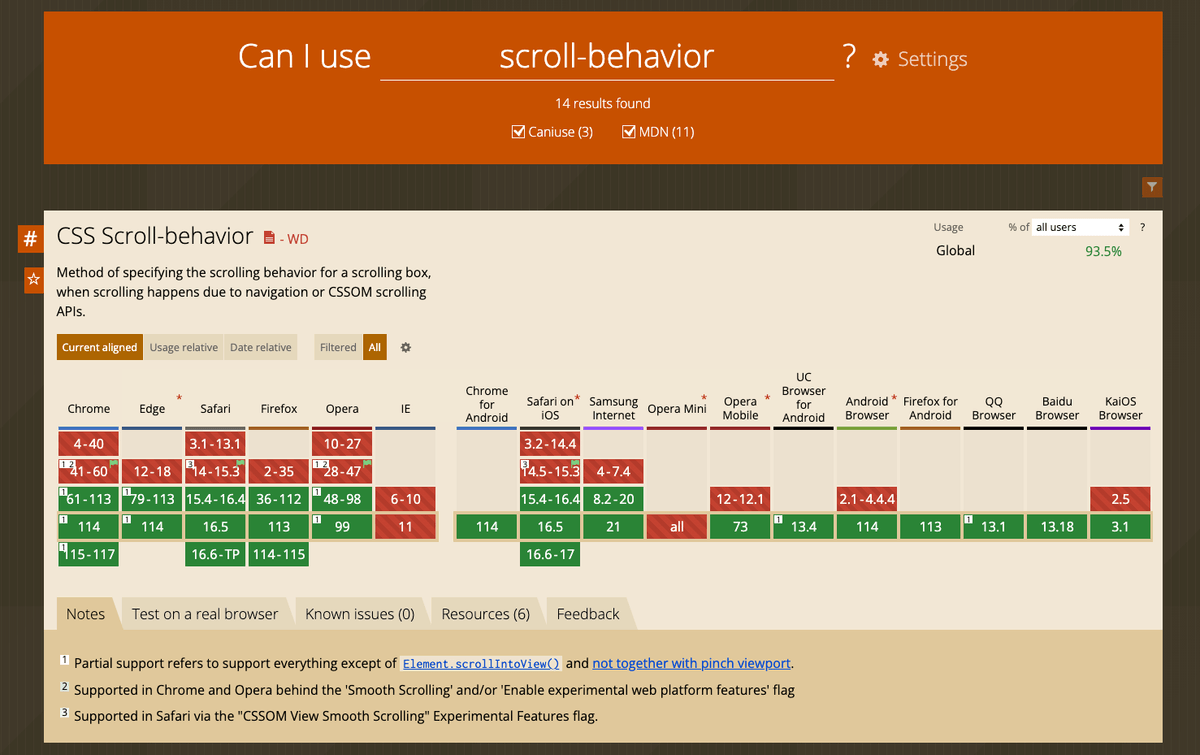Uncheck the MDN (11) results checkbox

coord(629,131)
